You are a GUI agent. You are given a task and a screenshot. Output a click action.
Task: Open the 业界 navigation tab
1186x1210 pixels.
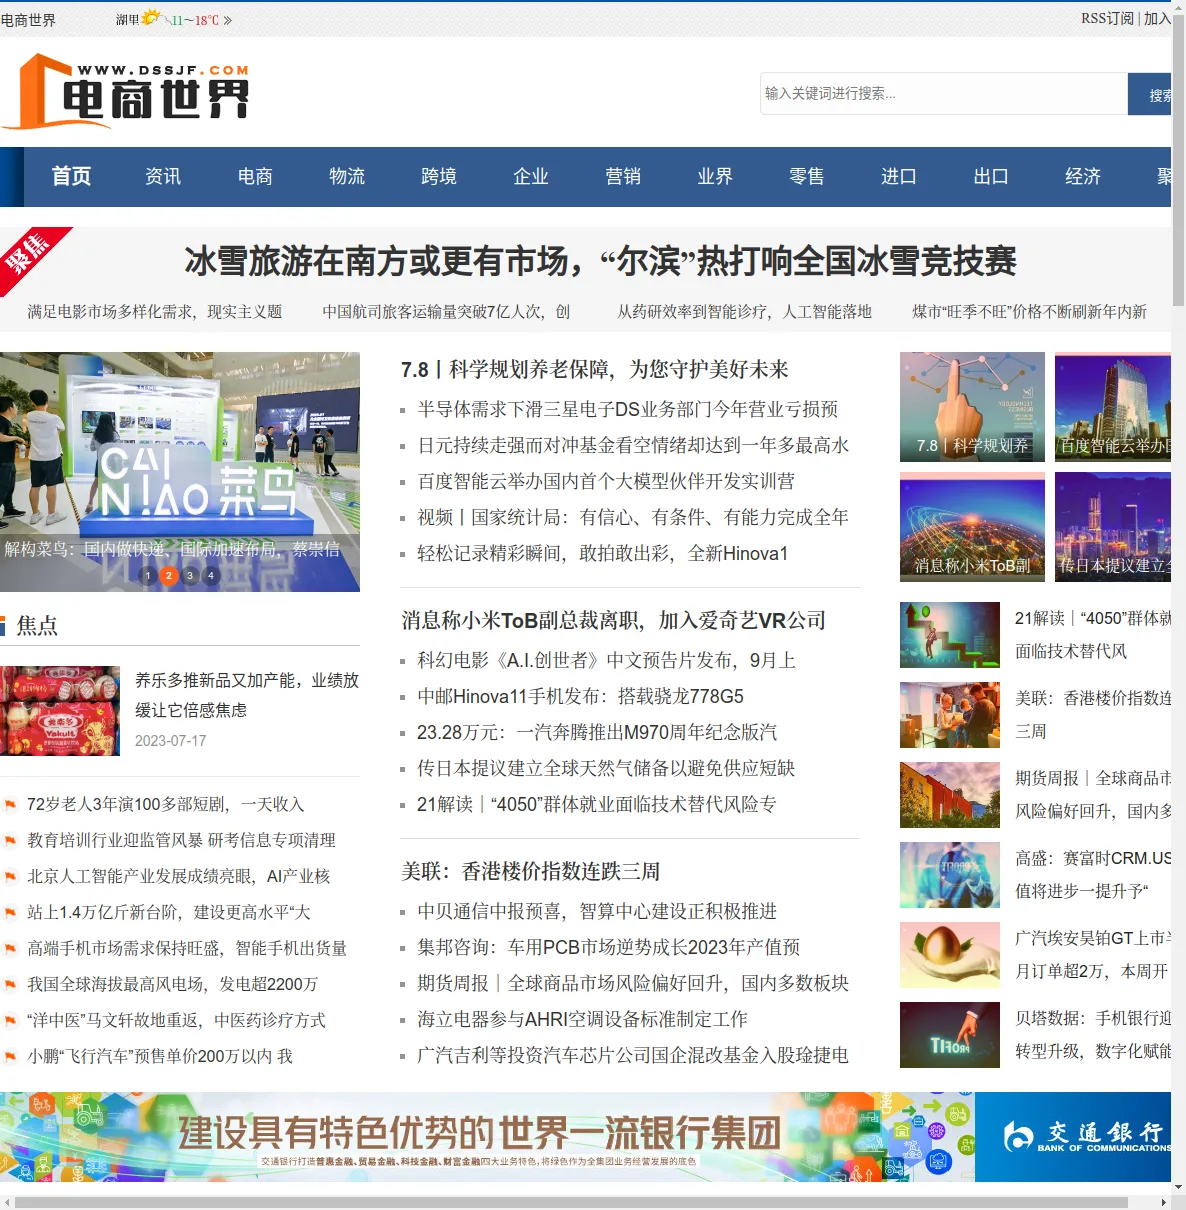(x=715, y=176)
